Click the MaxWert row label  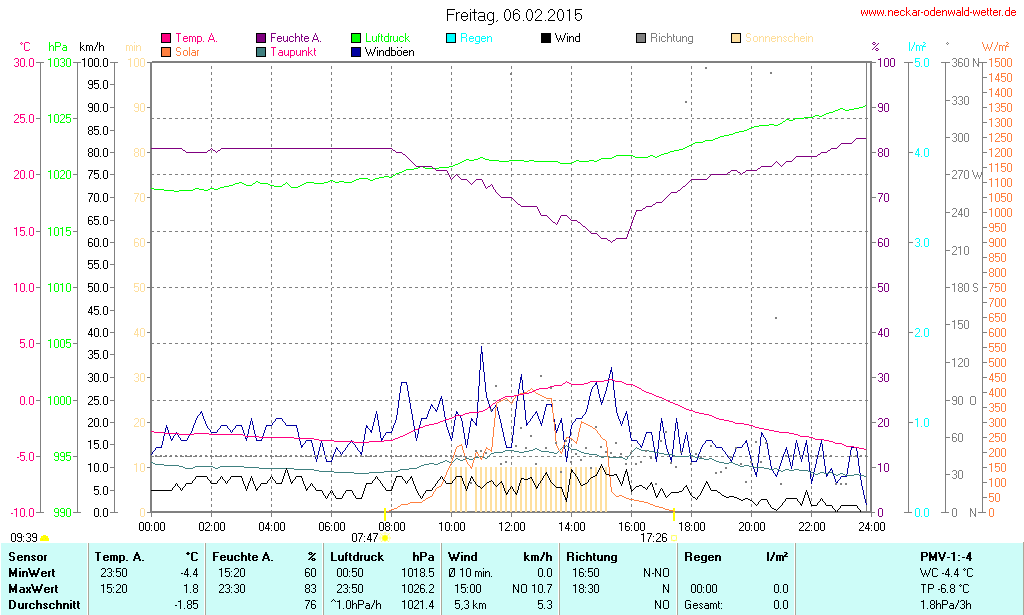(35, 589)
